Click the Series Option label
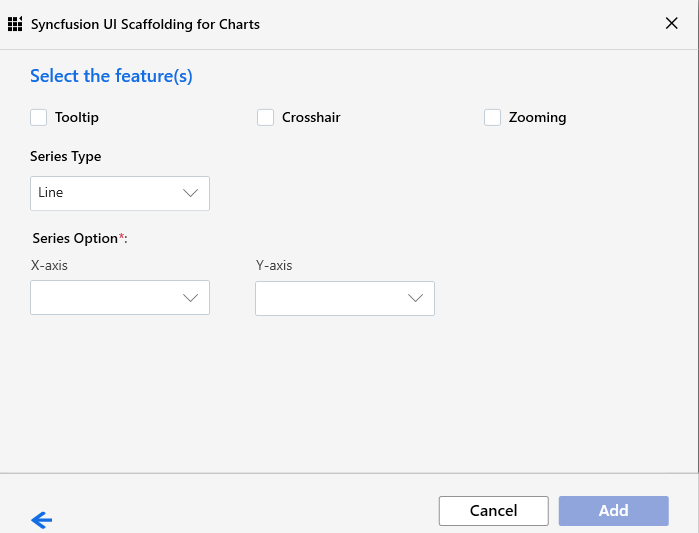 [80, 238]
